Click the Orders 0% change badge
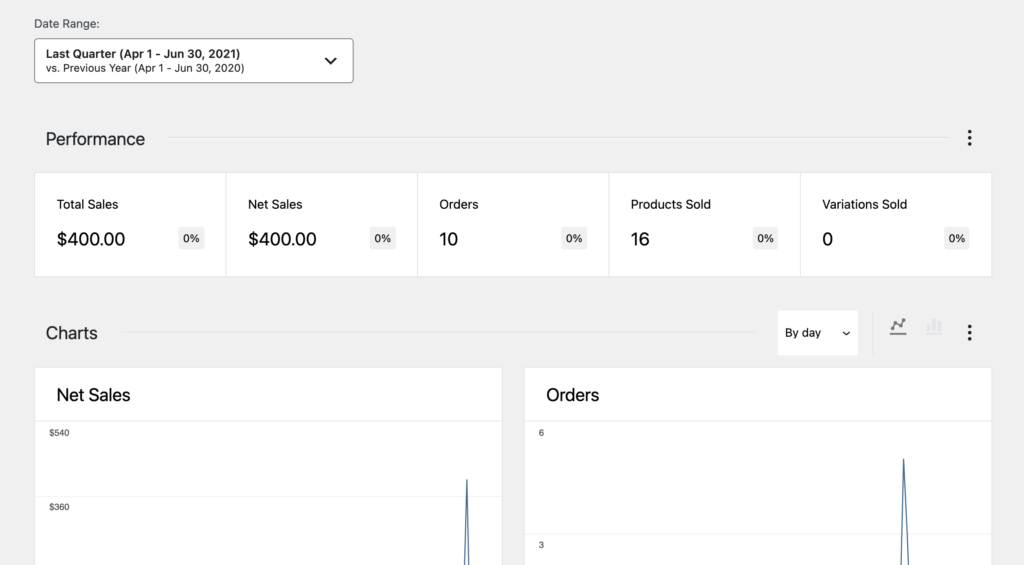Viewport: 1024px width, 565px height. click(x=574, y=239)
